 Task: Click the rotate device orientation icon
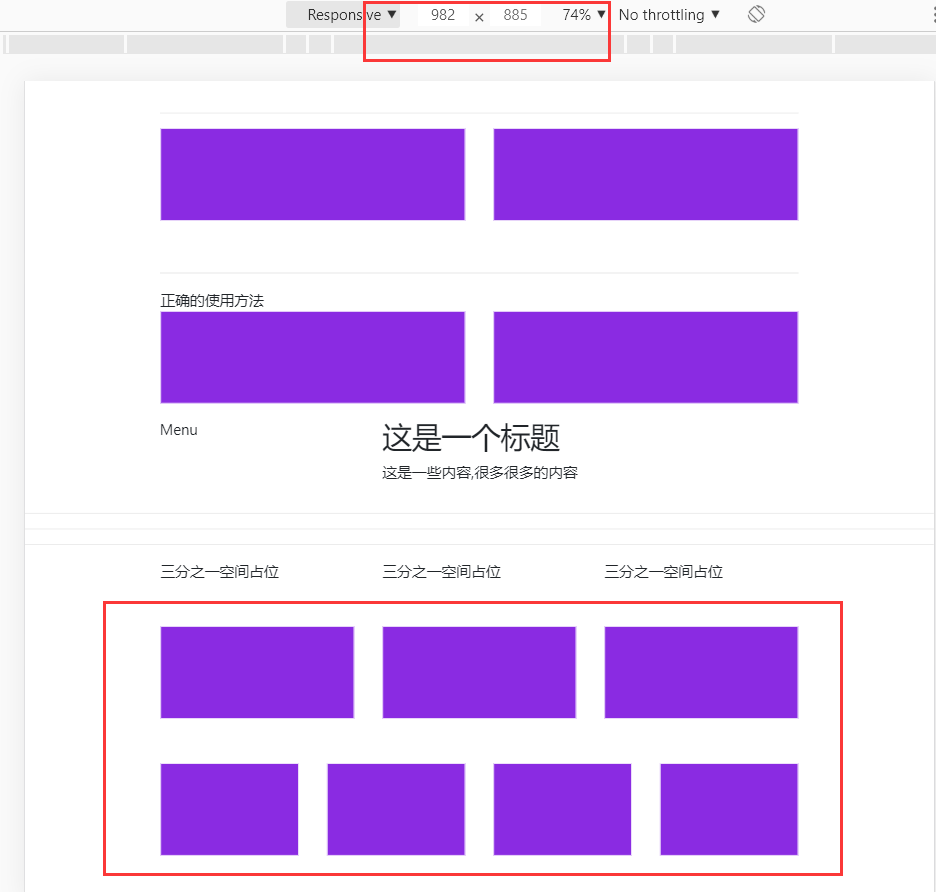click(x=756, y=14)
